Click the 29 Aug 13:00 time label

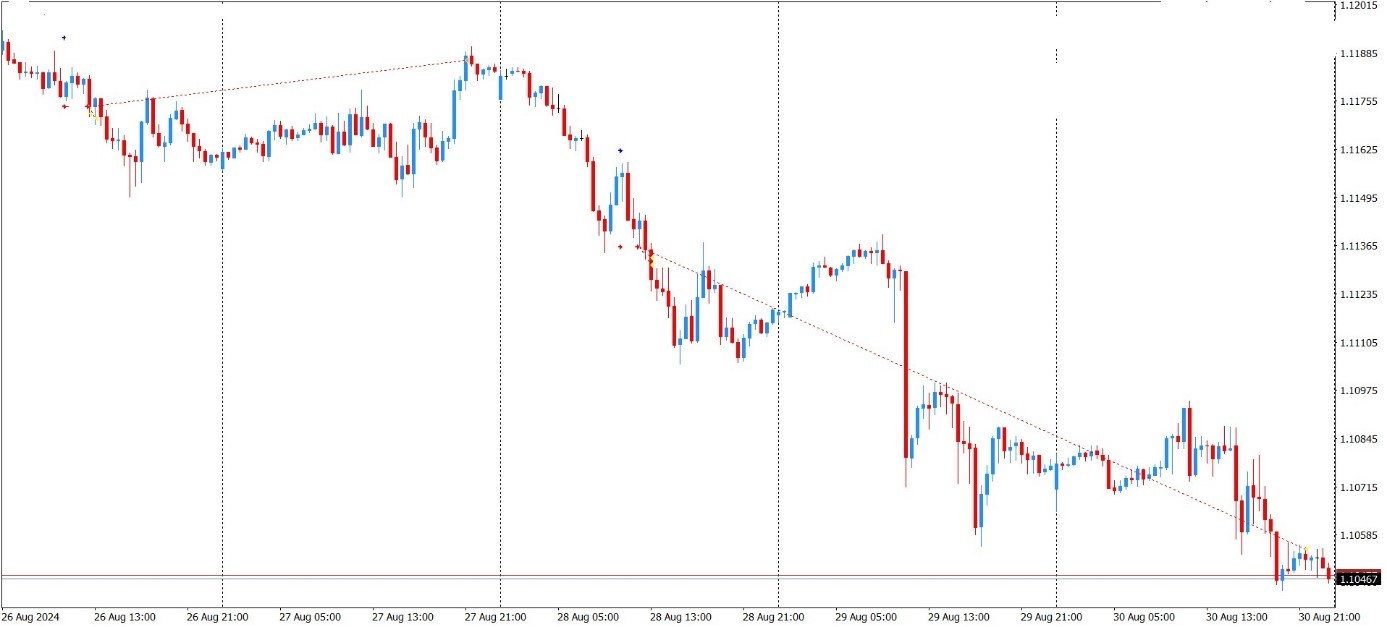click(x=959, y=617)
